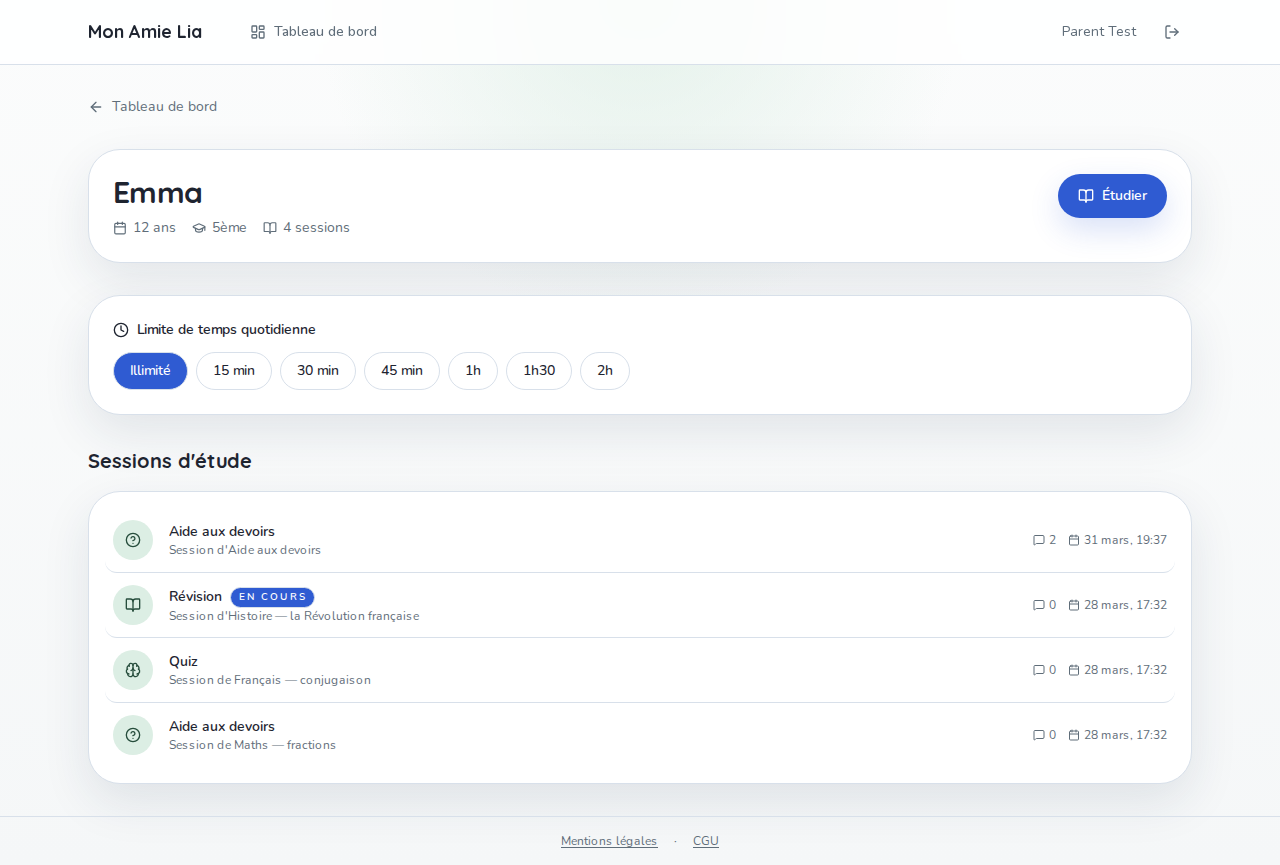1280x865 pixels.
Task: Click the comment bubble showing 2 messages
Action: tap(1040, 540)
